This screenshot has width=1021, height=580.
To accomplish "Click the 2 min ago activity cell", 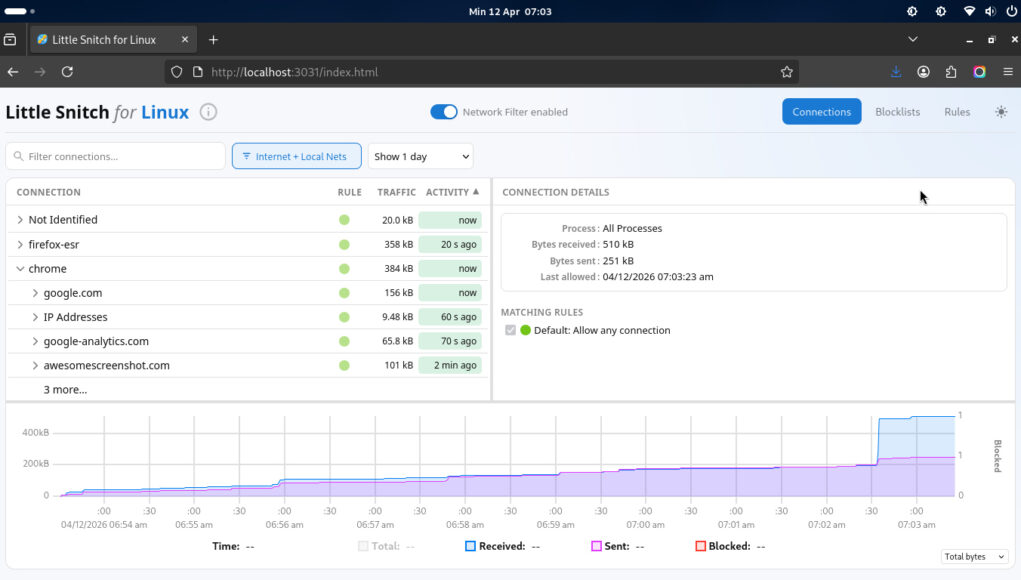I will click(x=450, y=366).
